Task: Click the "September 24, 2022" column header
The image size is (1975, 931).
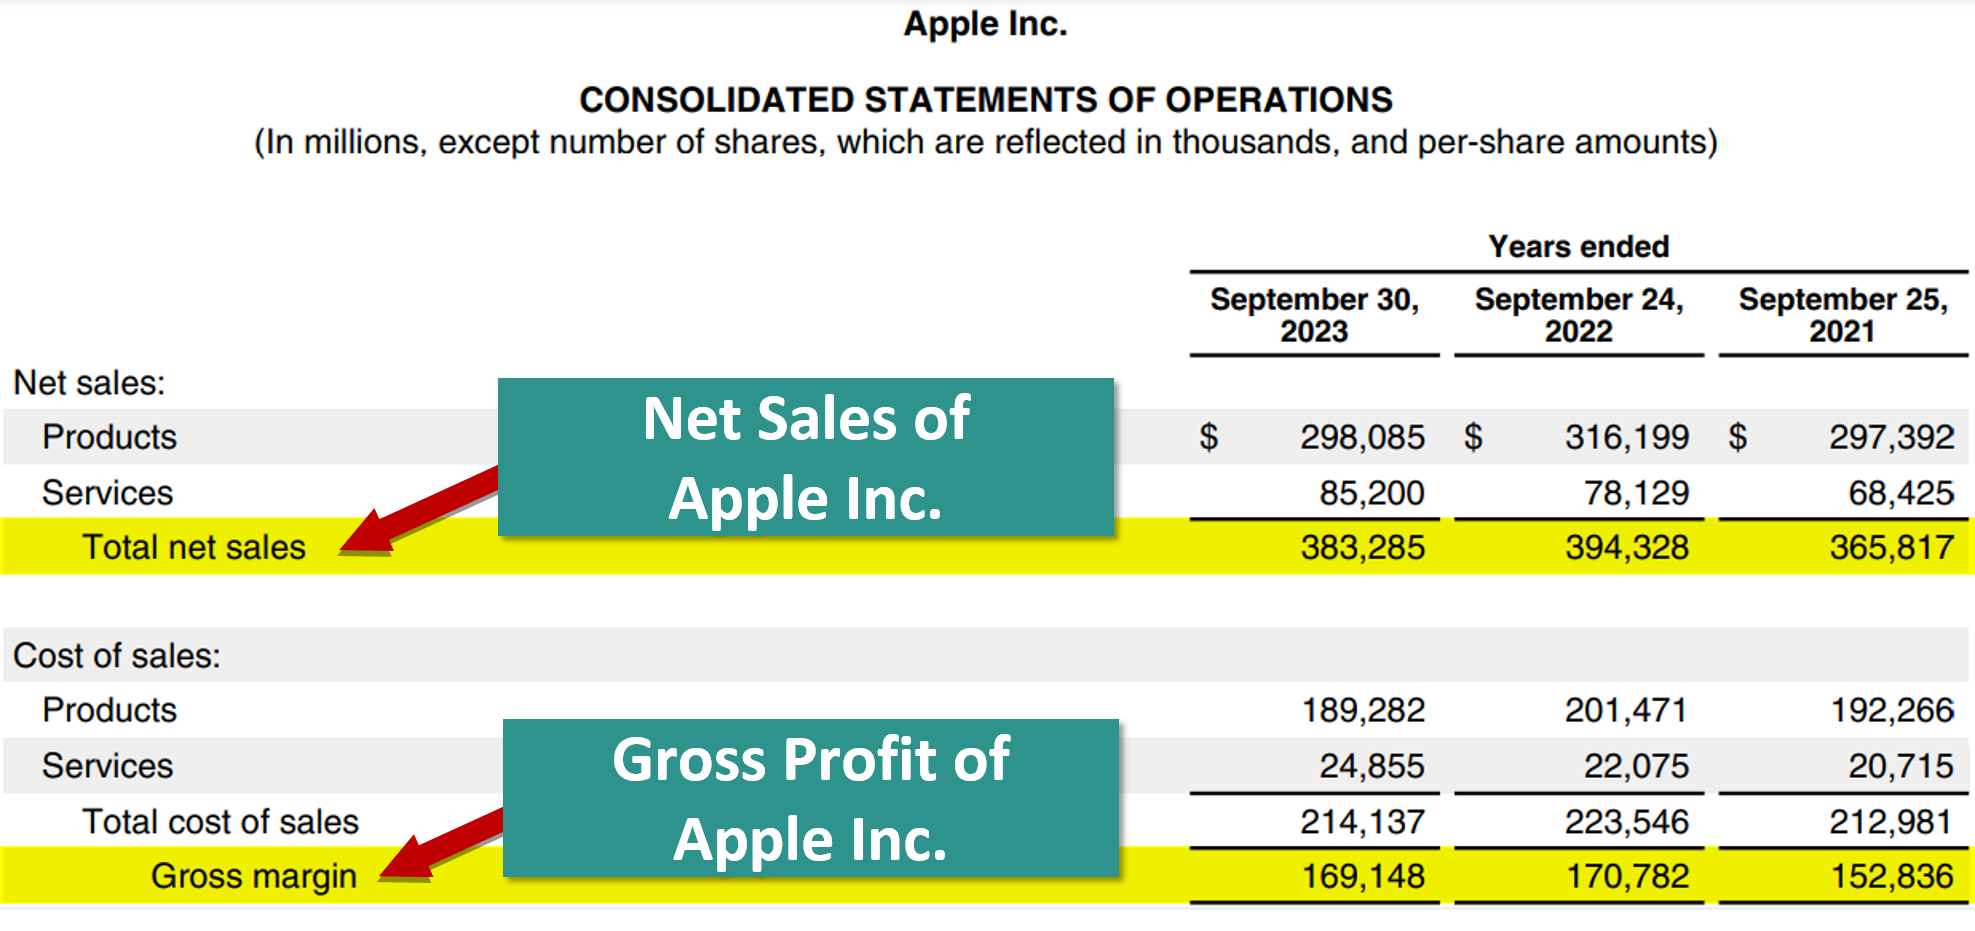Action: [x=1578, y=315]
